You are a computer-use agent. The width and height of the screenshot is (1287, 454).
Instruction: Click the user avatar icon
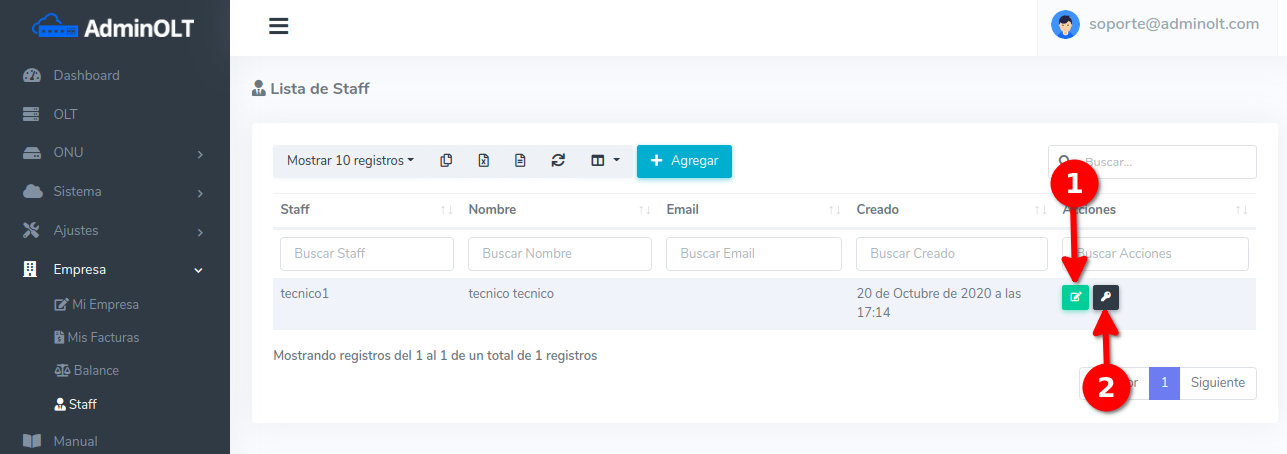click(x=1065, y=25)
